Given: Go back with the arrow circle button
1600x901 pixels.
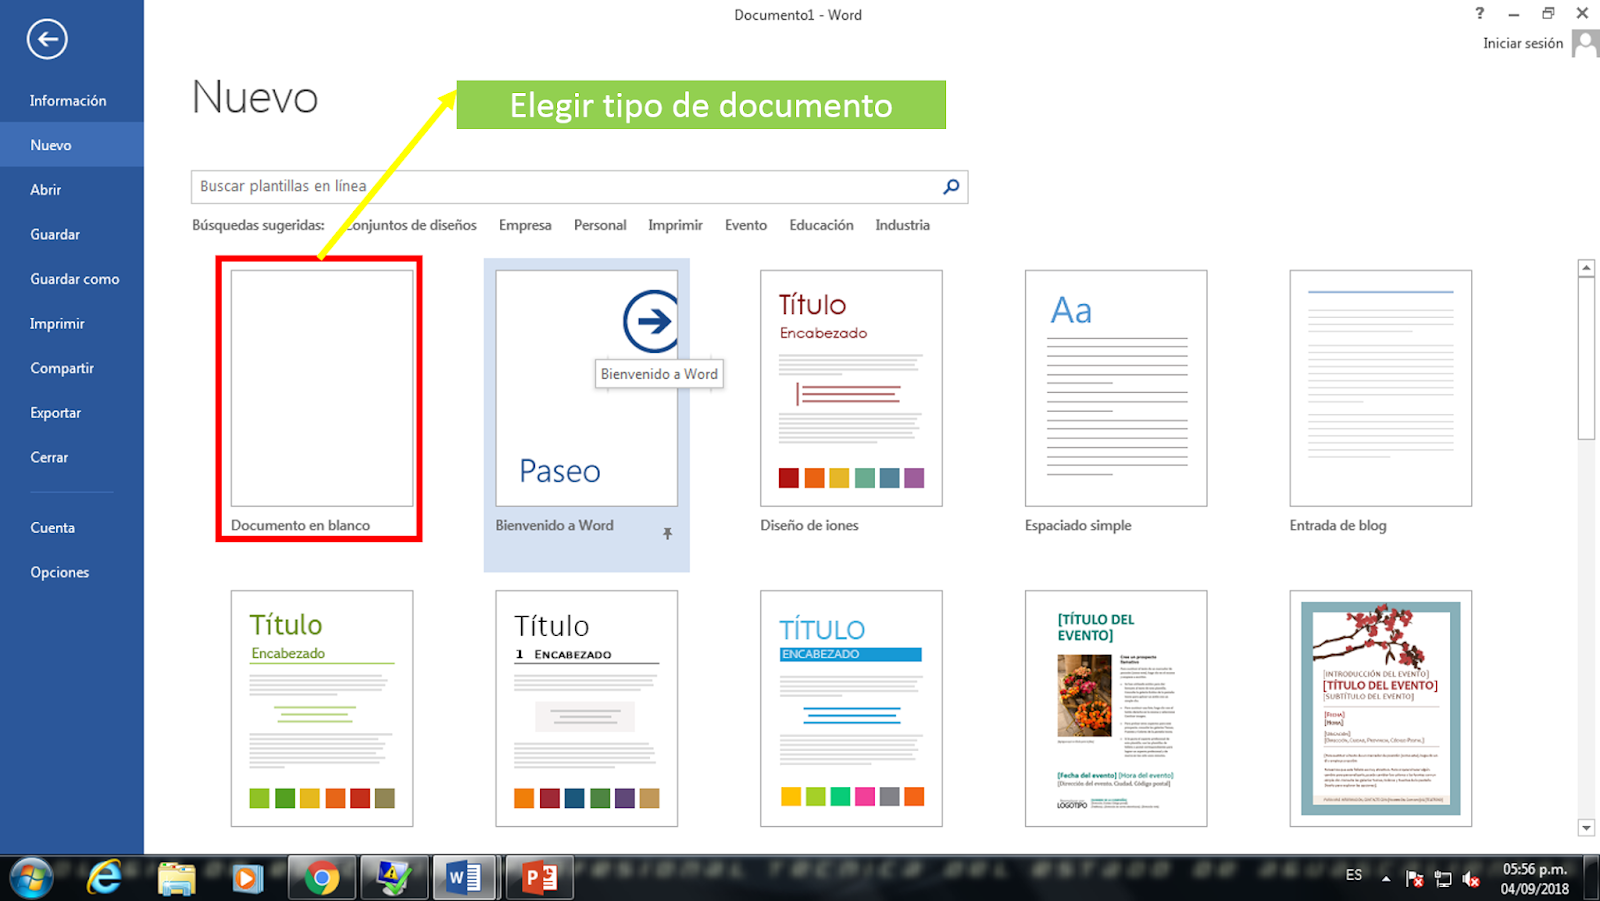Looking at the screenshot, I should [x=47, y=40].
